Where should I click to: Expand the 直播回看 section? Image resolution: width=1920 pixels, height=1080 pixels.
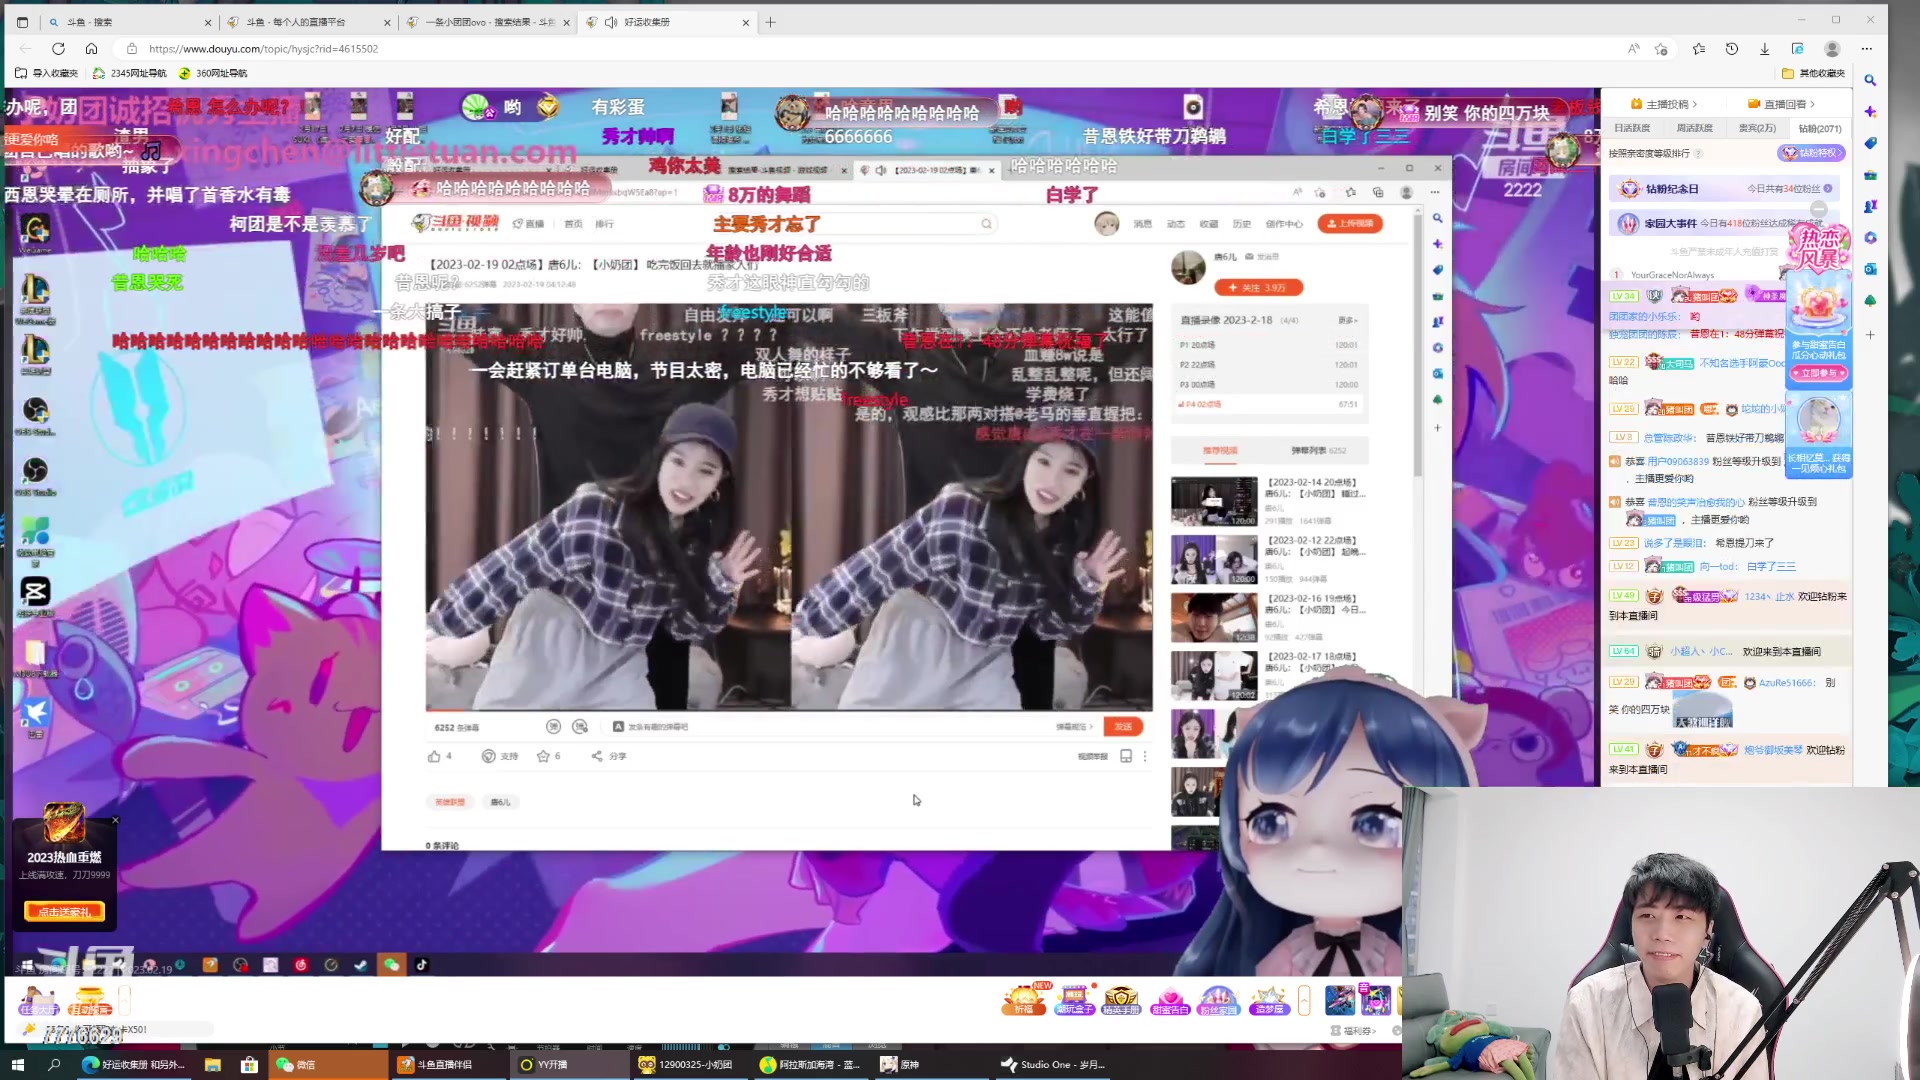[x=1788, y=103]
